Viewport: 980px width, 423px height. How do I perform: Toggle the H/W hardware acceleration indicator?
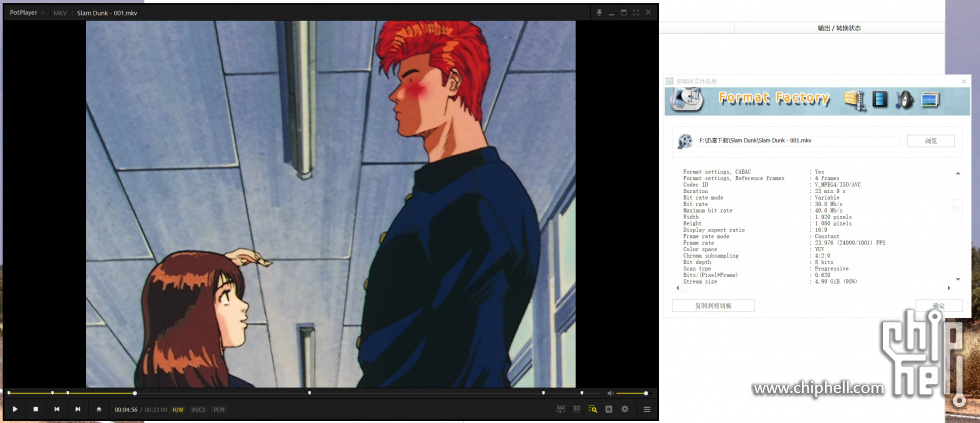click(178, 410)
